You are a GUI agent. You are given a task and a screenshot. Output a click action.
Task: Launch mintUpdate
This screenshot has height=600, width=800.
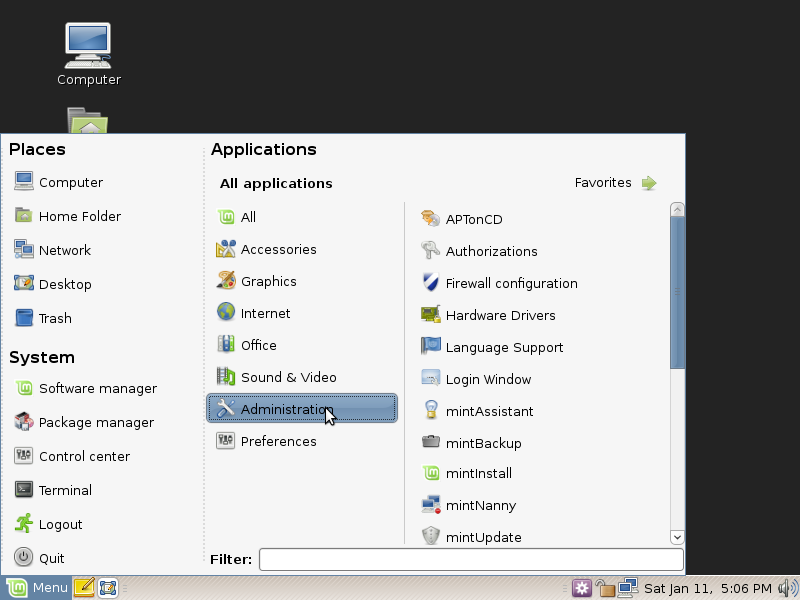pyautogui.click(x=471, y=537)
